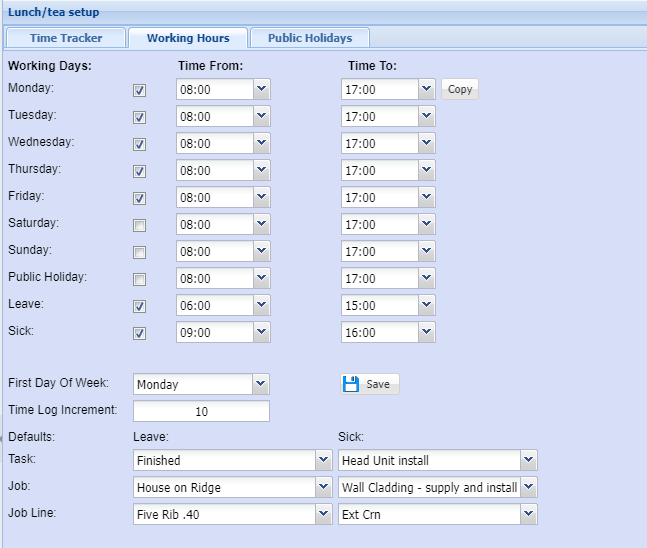The width and height of the screenshot is (647, 548).
Task: Toggle the Monday working day checkbox
Action: pos(140,90)
